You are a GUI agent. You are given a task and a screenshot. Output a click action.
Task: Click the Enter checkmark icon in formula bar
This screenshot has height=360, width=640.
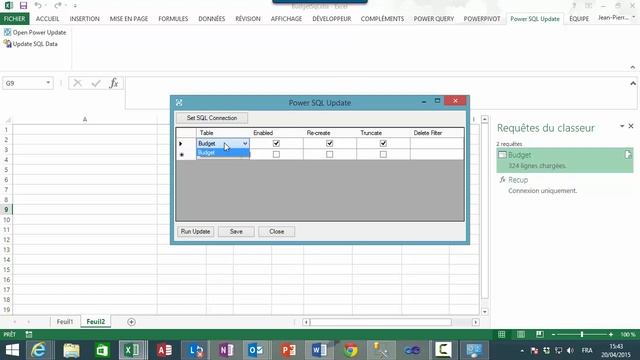96,83
